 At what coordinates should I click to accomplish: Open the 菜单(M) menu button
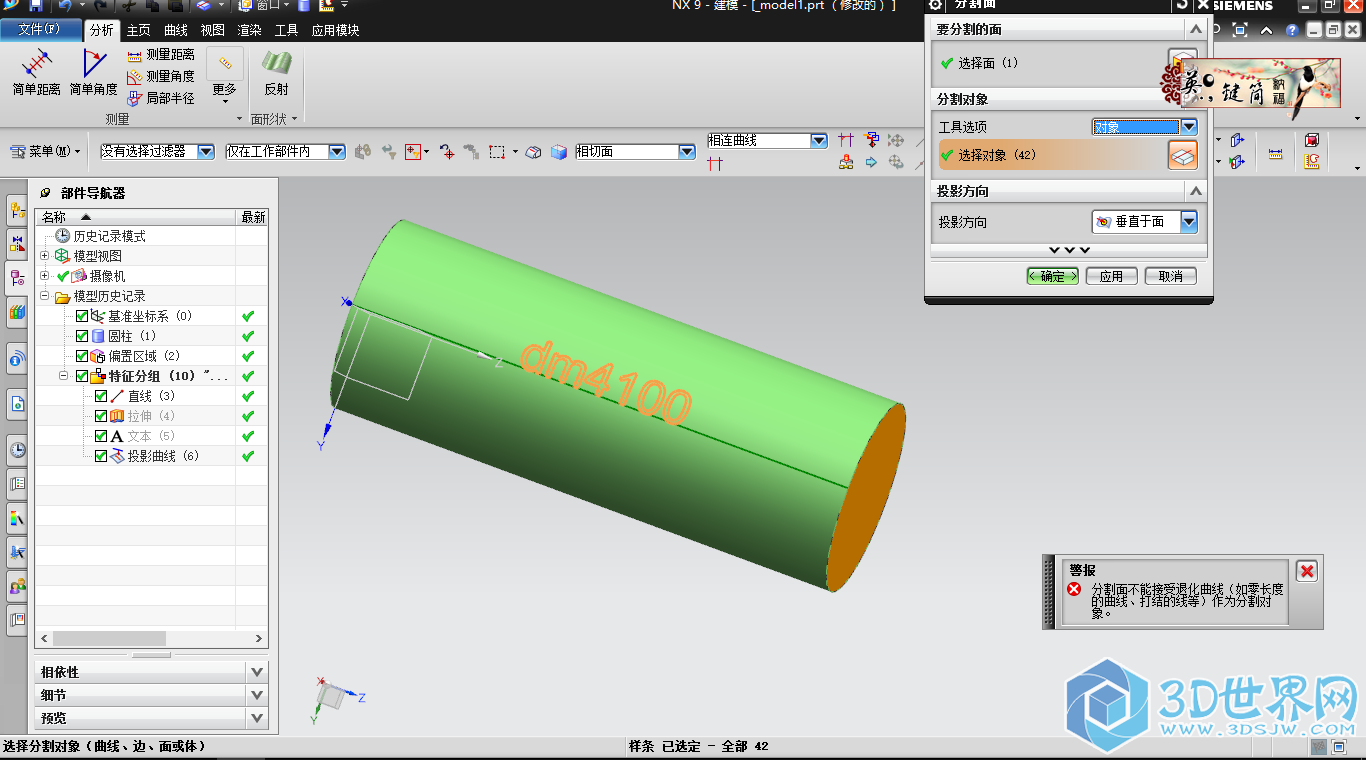(46, 151)
